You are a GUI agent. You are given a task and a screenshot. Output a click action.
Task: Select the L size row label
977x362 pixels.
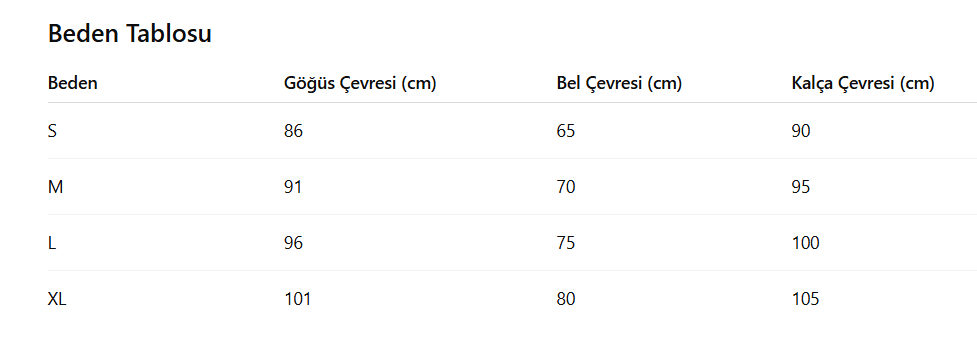click(52, 243)
